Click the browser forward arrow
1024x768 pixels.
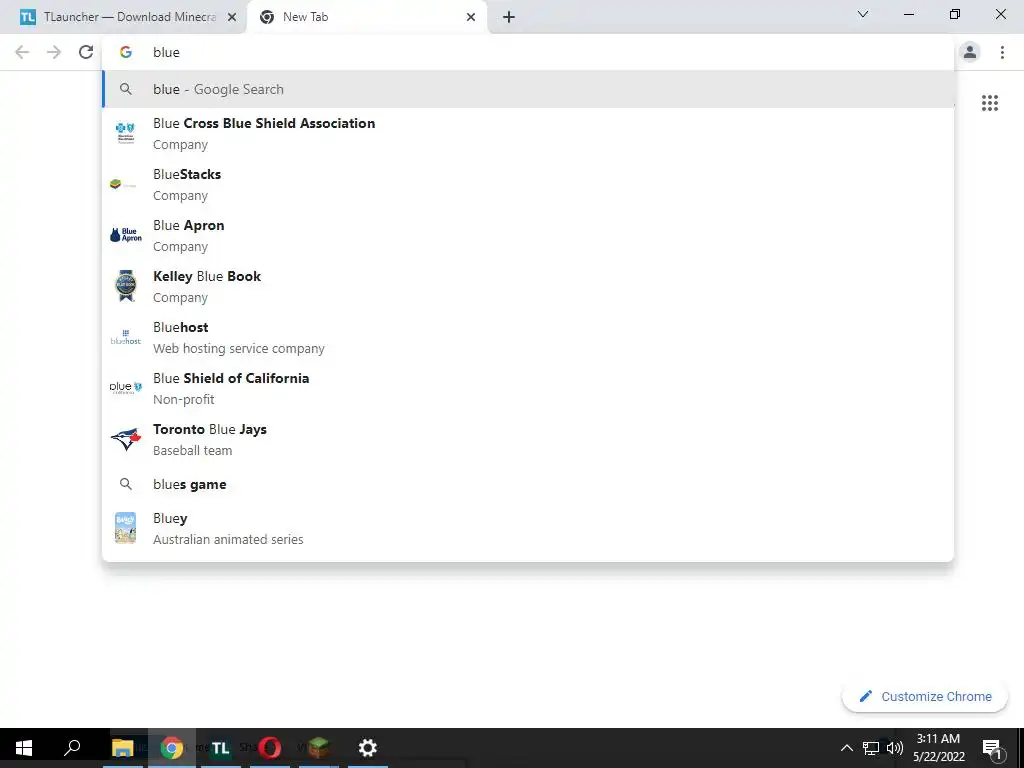tap(54, 52)
